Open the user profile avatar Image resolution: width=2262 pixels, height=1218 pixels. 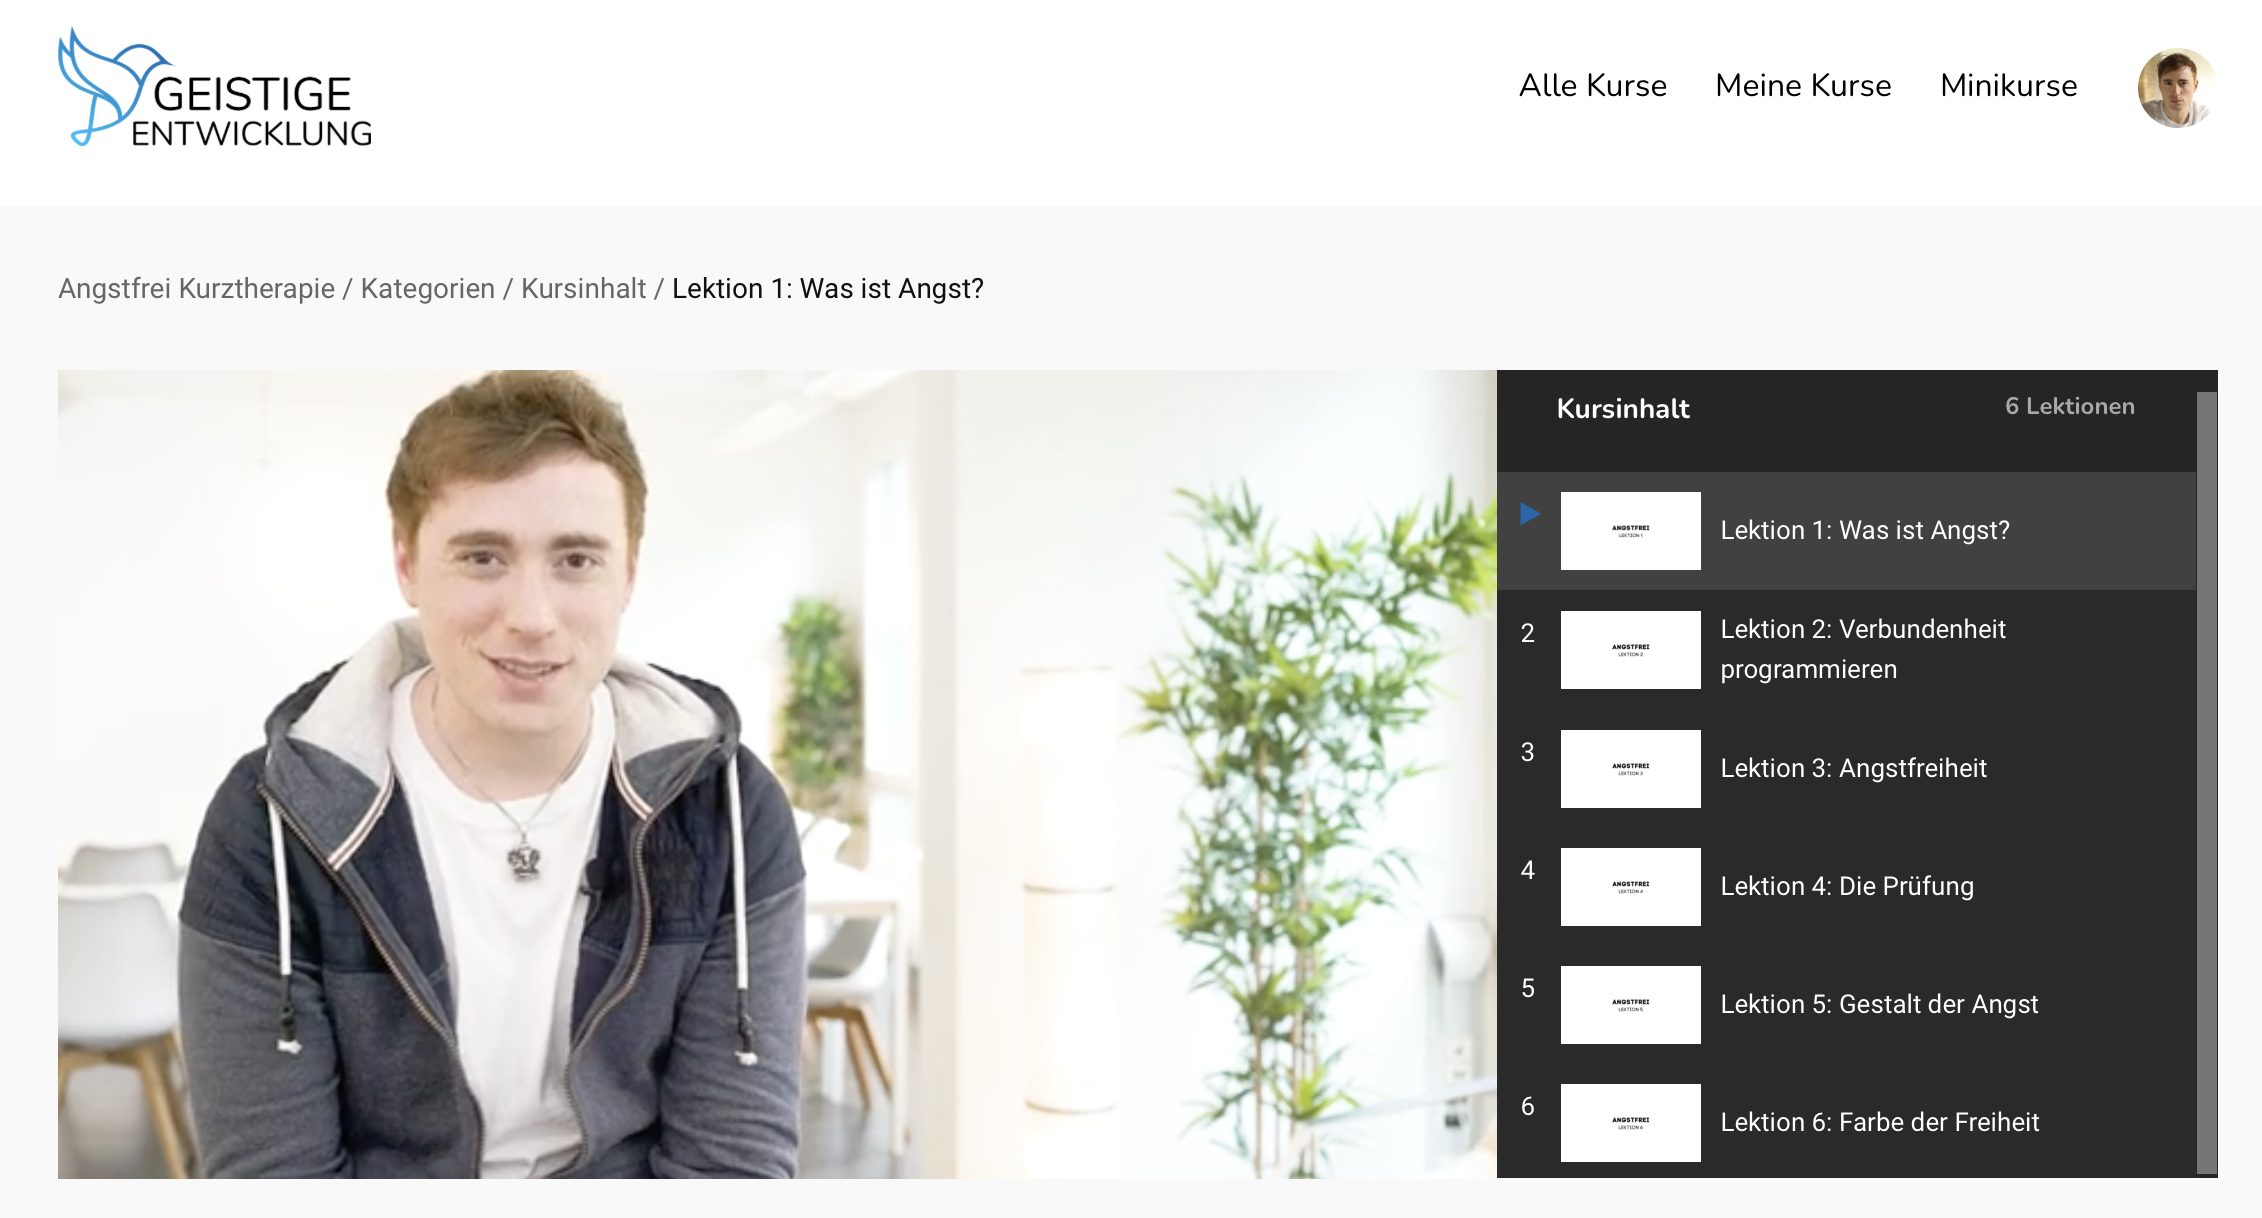(x=2175, y=88)
